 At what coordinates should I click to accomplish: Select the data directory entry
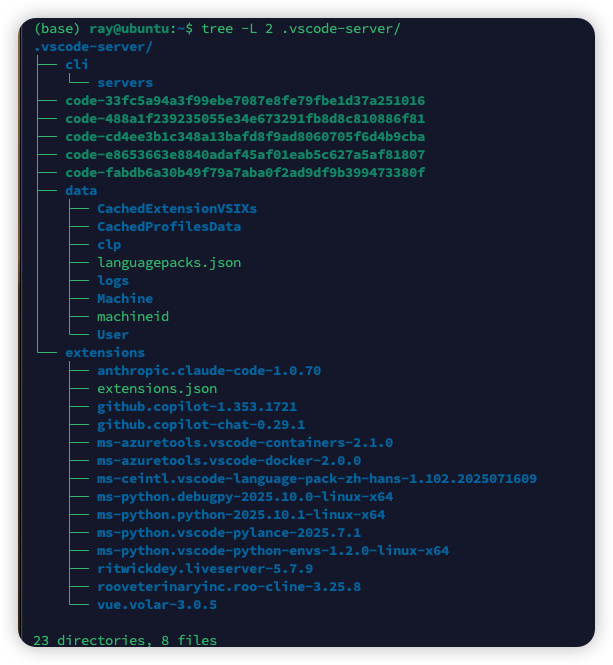coord(81,191)
